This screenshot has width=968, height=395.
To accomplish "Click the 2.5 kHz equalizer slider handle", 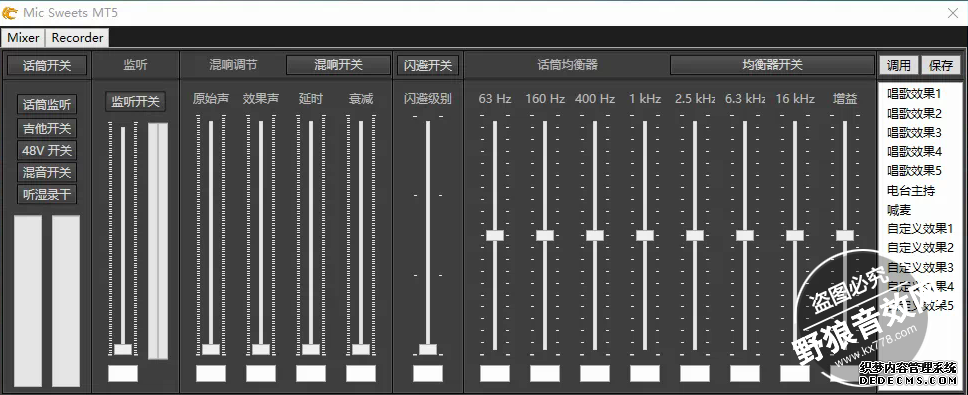I will click(695, 235).
